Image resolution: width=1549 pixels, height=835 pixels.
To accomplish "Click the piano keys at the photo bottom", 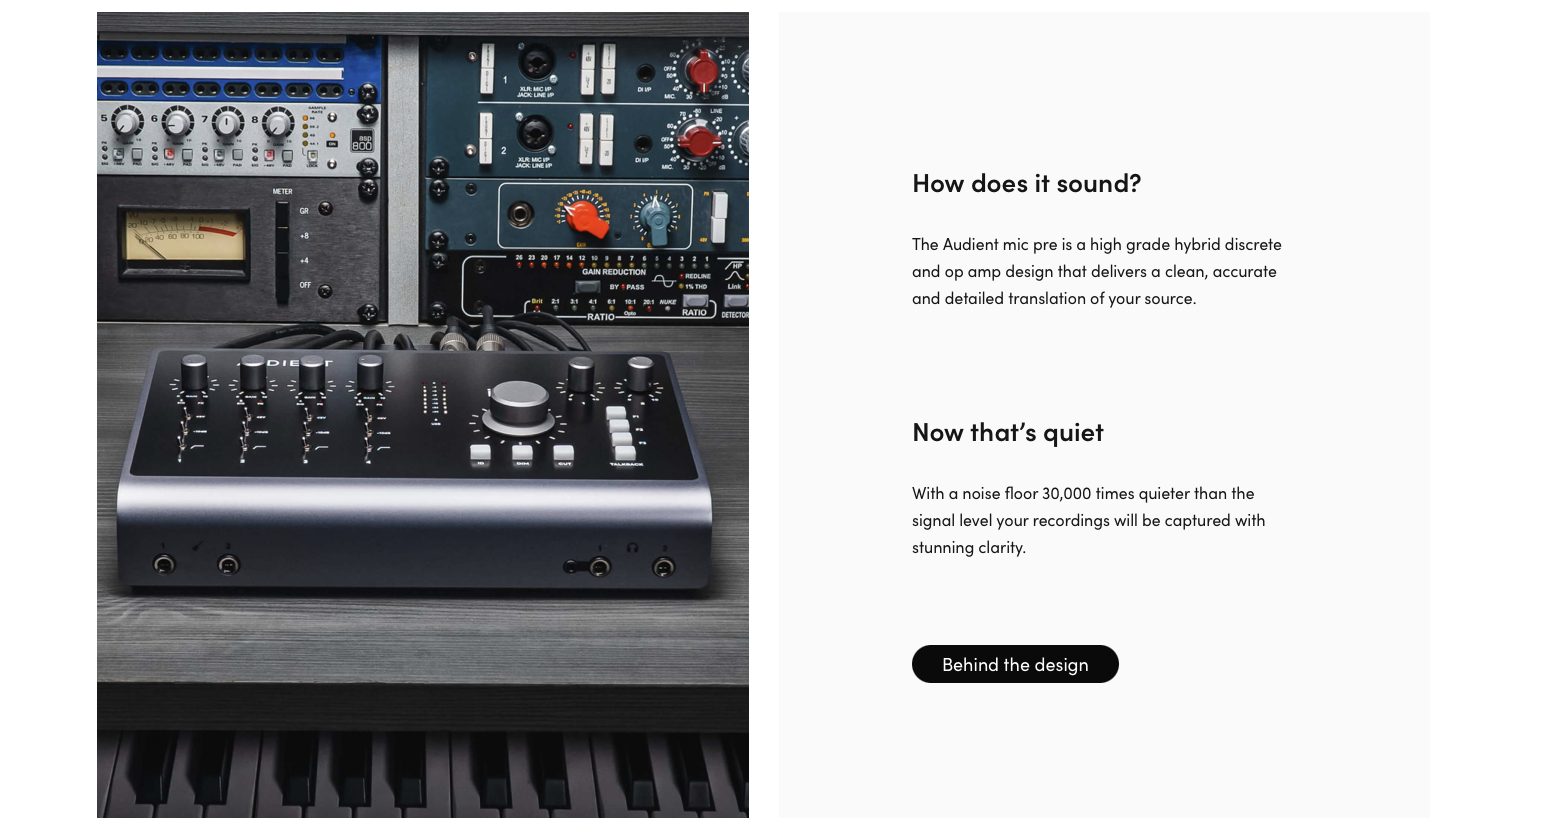I will (x=423, y=774).
